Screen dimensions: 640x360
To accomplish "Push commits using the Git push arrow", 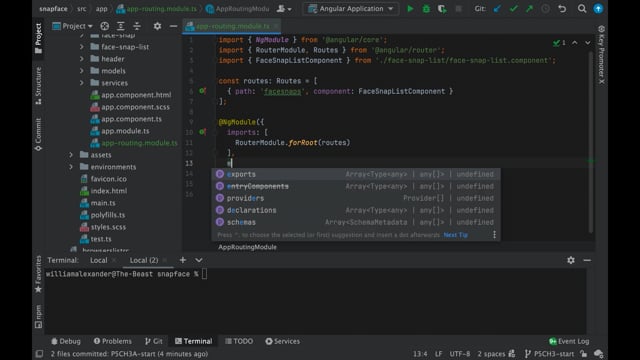I will pyautogui.click(x=529, y=9).
